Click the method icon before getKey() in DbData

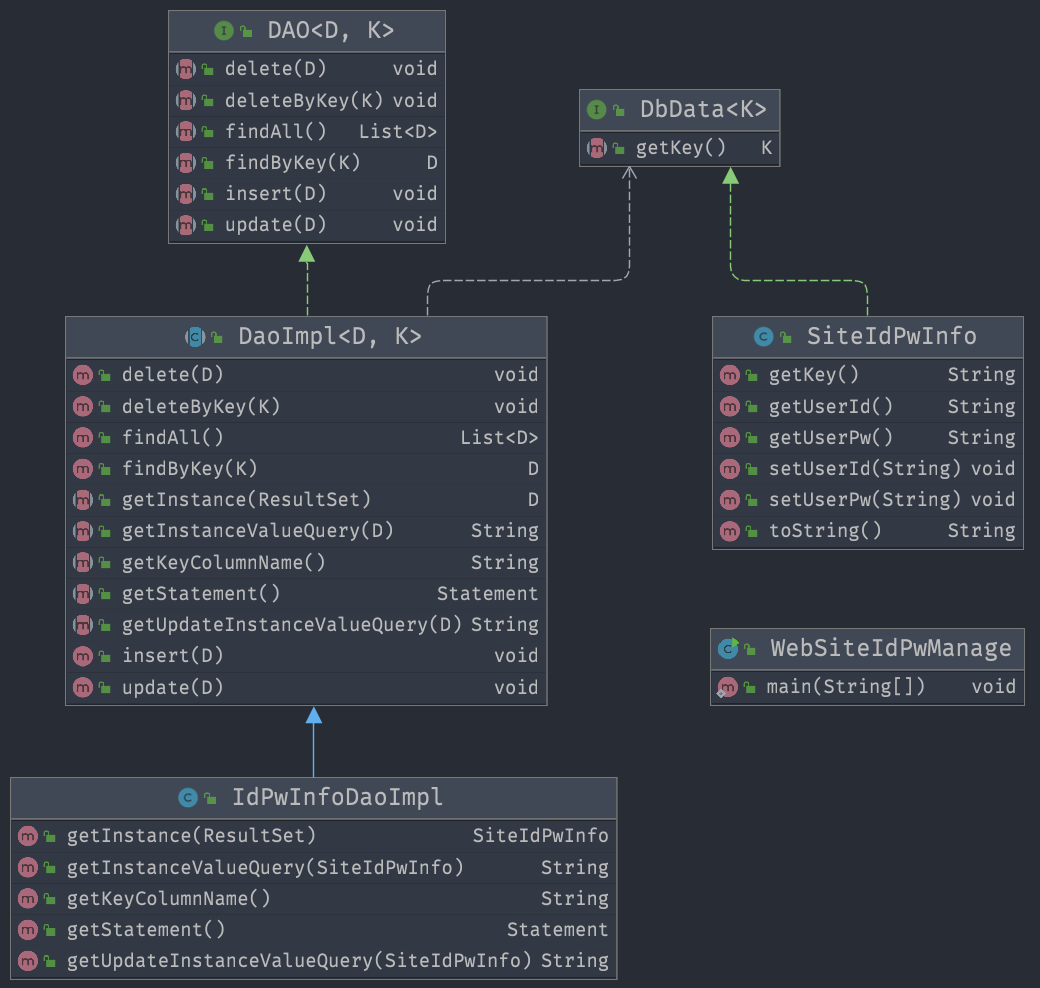(595, 148)
